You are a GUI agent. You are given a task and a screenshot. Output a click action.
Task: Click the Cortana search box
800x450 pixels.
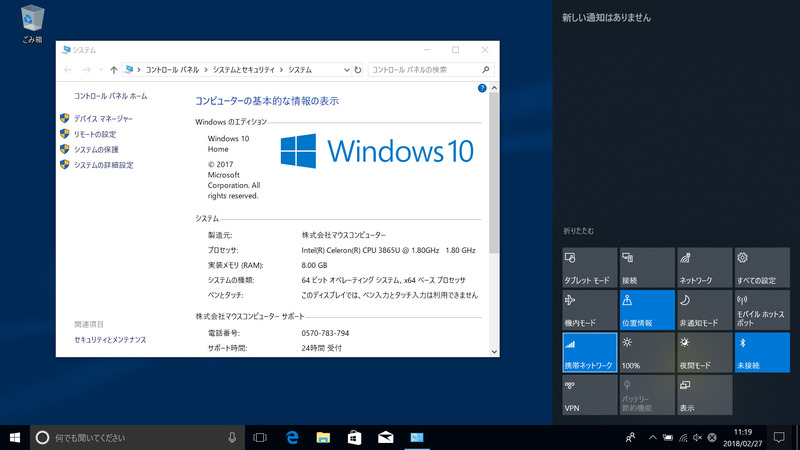136,437
